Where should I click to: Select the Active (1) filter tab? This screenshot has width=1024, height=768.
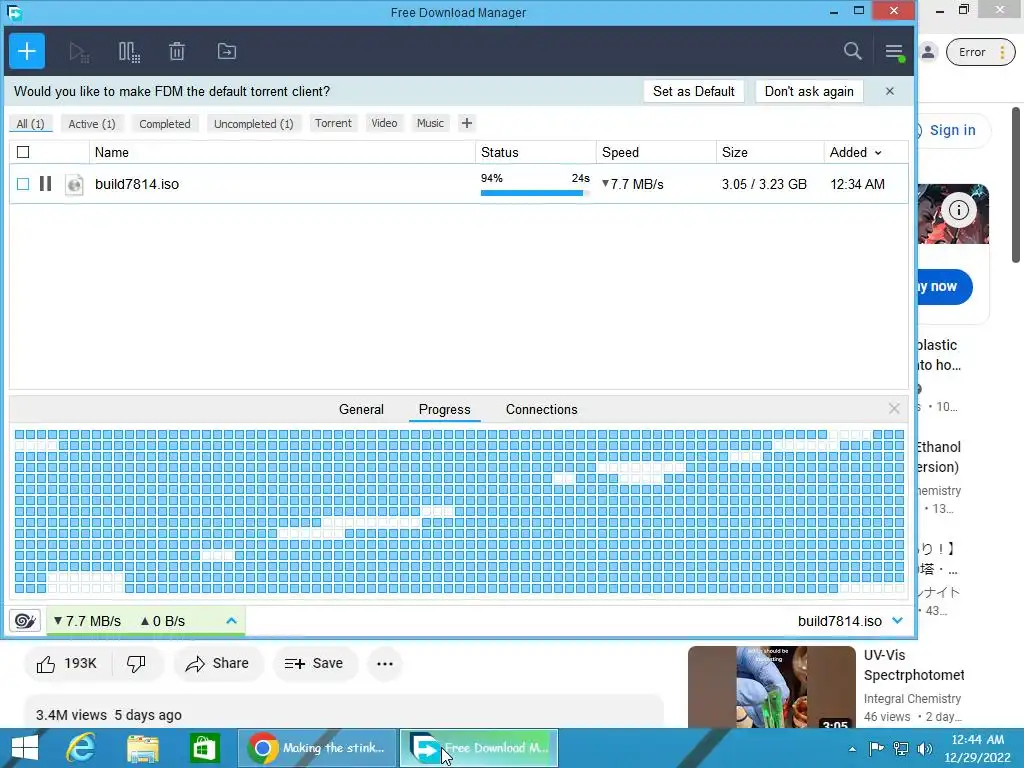pyautogui.click(x=91, y=123)
